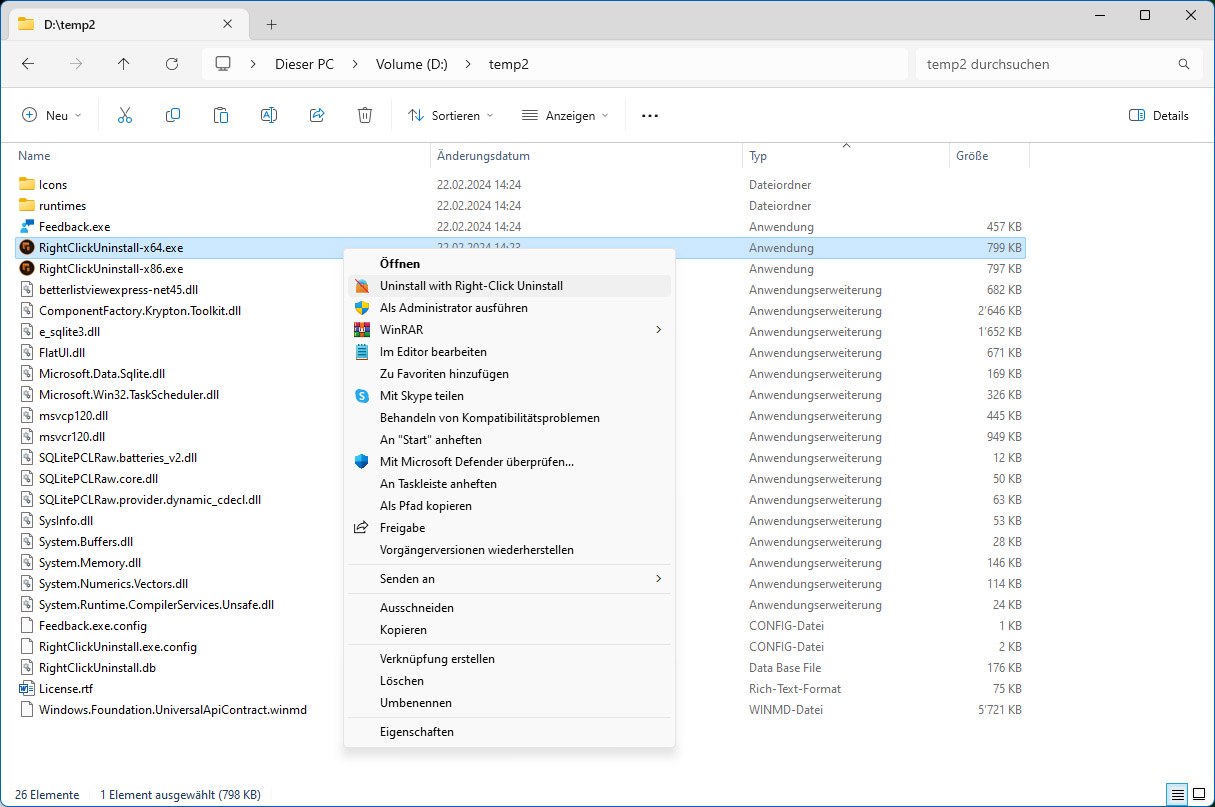Click the WinRAR icon in context menu
Screen dimensions: 1215x807
pos(362,330)
